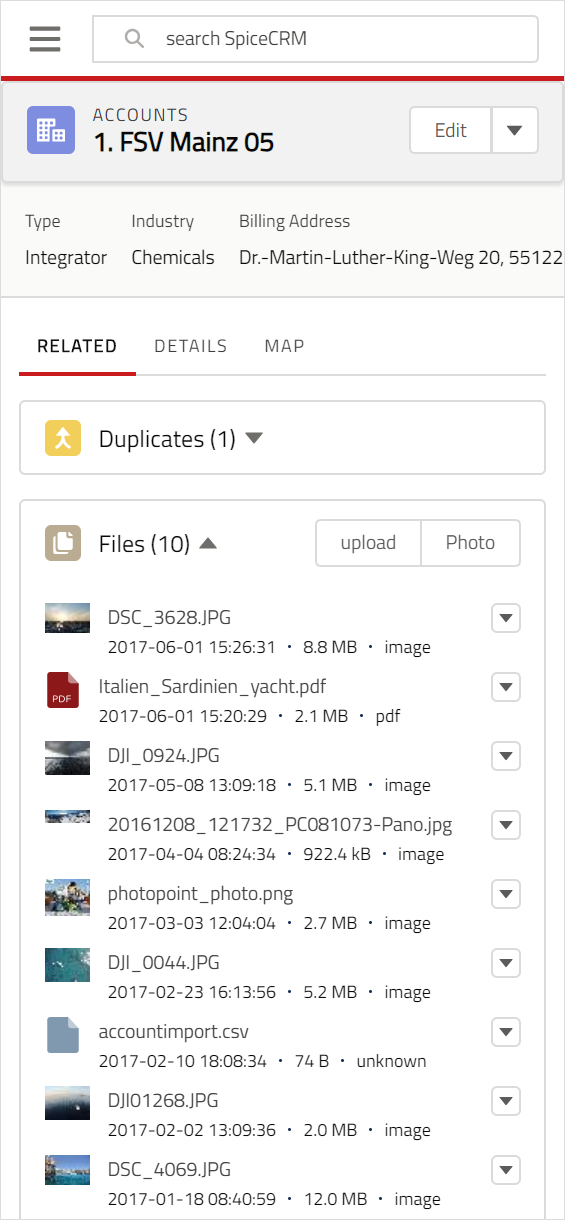
Task: Click the Files panel icon
Action: coord(63,543)
